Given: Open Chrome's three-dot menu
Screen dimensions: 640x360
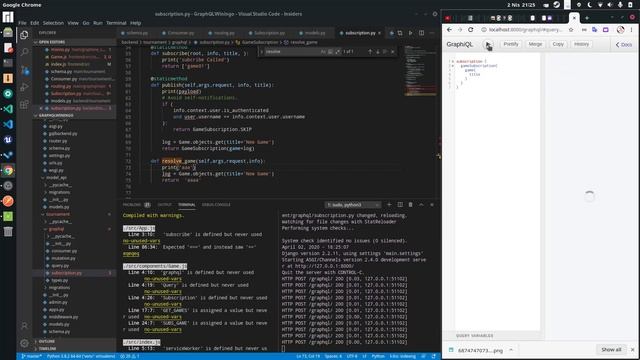Looking at the screenshot, I should tap(632, 30).
